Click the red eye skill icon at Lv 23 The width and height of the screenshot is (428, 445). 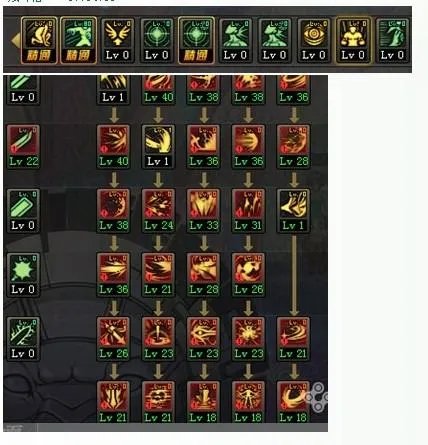click(x=203, y=339)
